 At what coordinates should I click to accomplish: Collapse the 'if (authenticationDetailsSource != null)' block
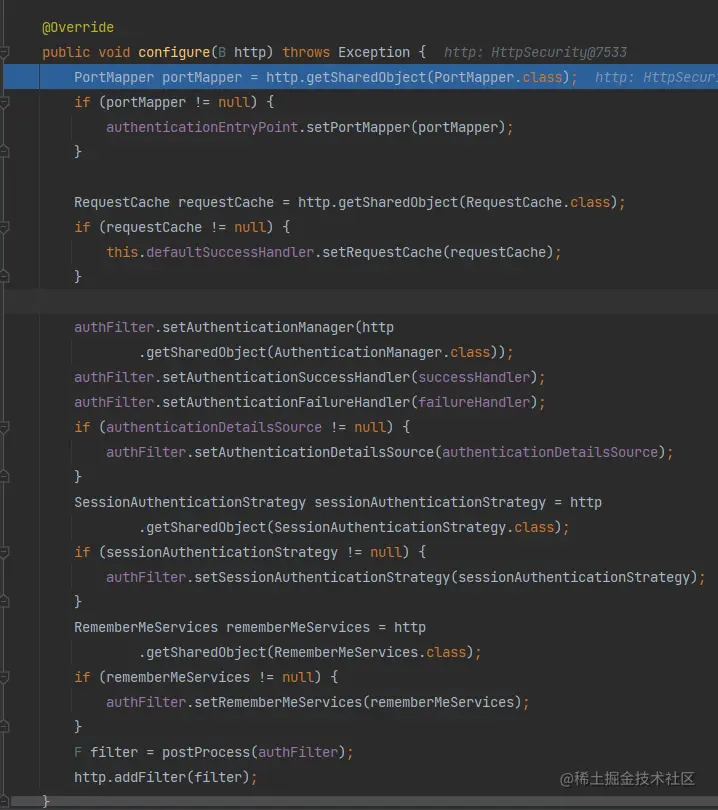click(x=4, y=427)
